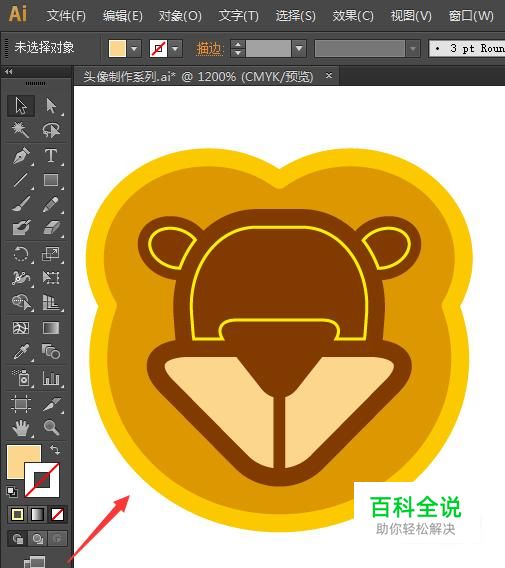Open fill color dropdown in control bar

(135, 49)
